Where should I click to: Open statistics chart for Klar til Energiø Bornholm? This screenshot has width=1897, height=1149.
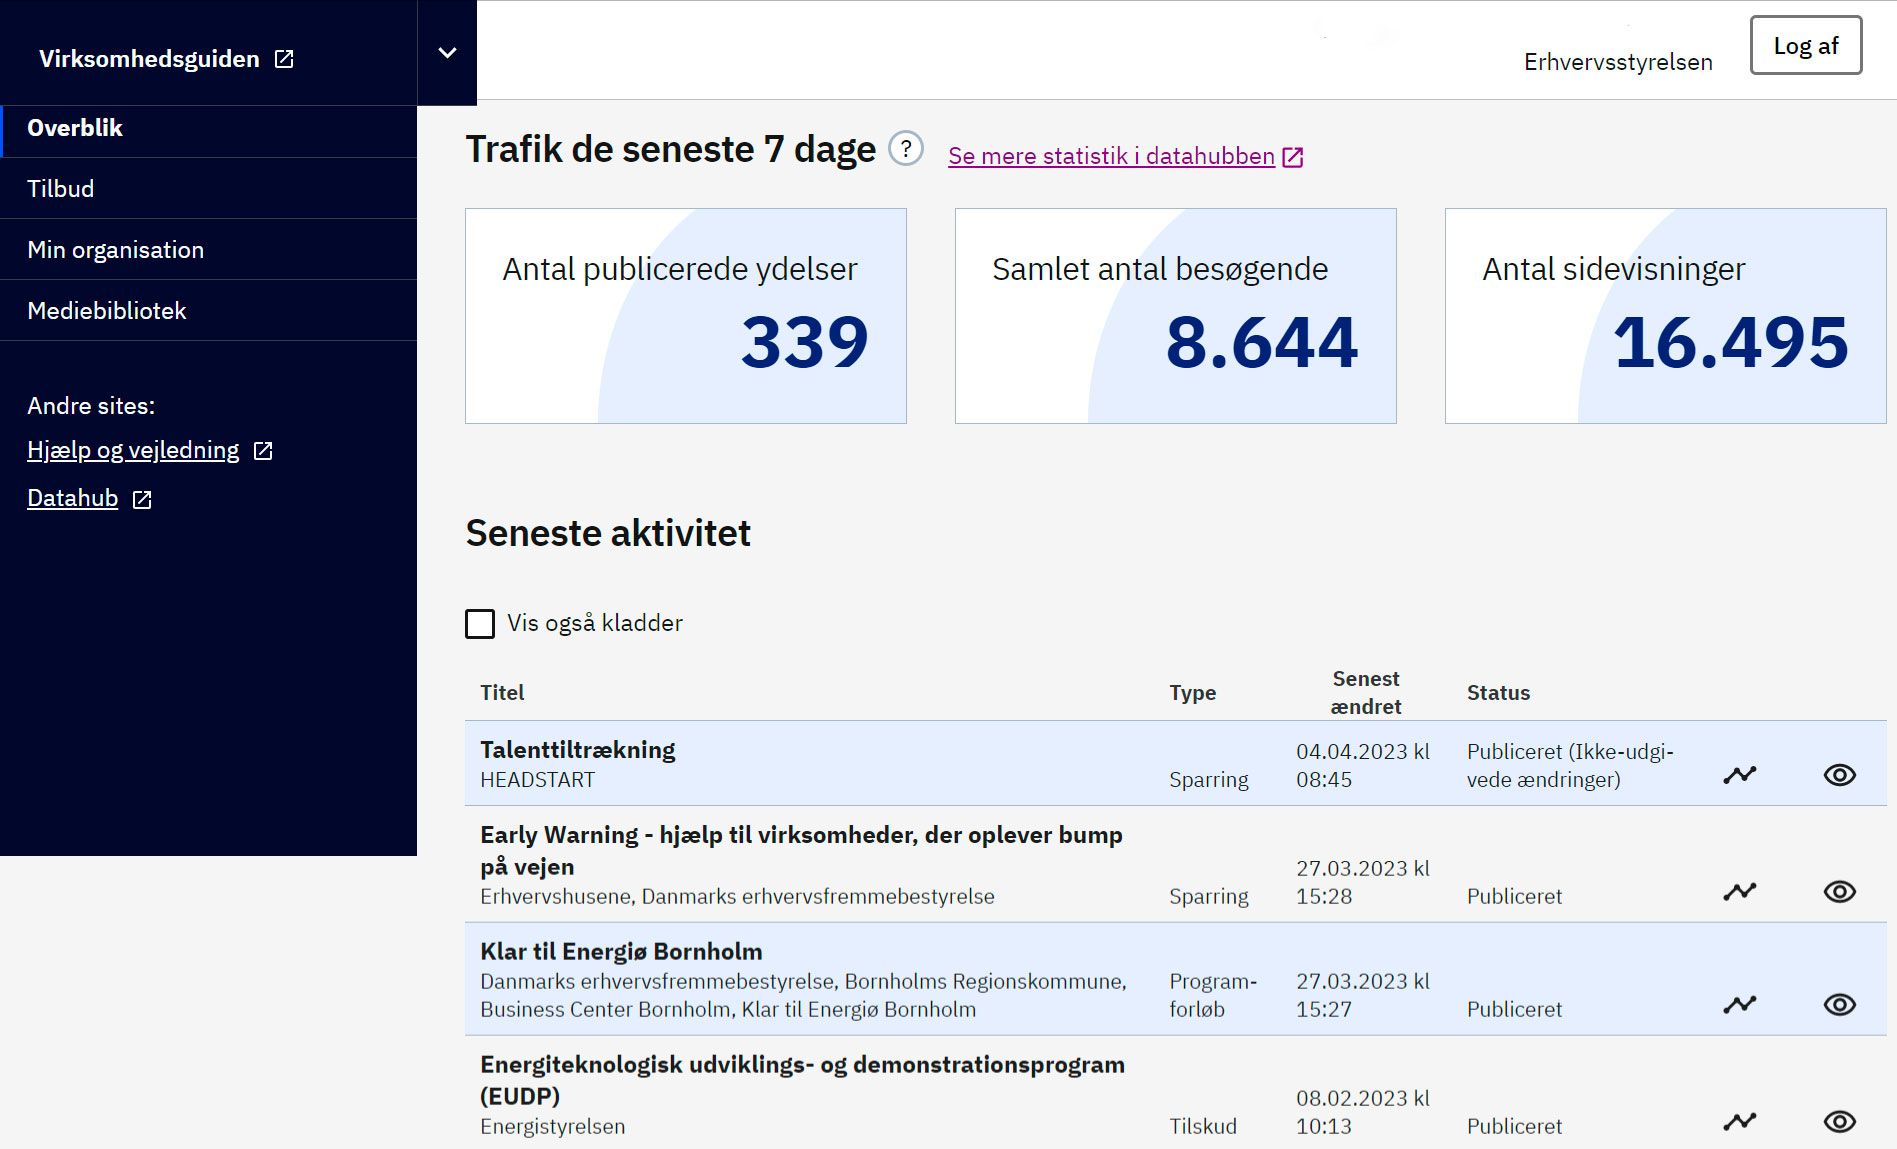[1739, 1004]
